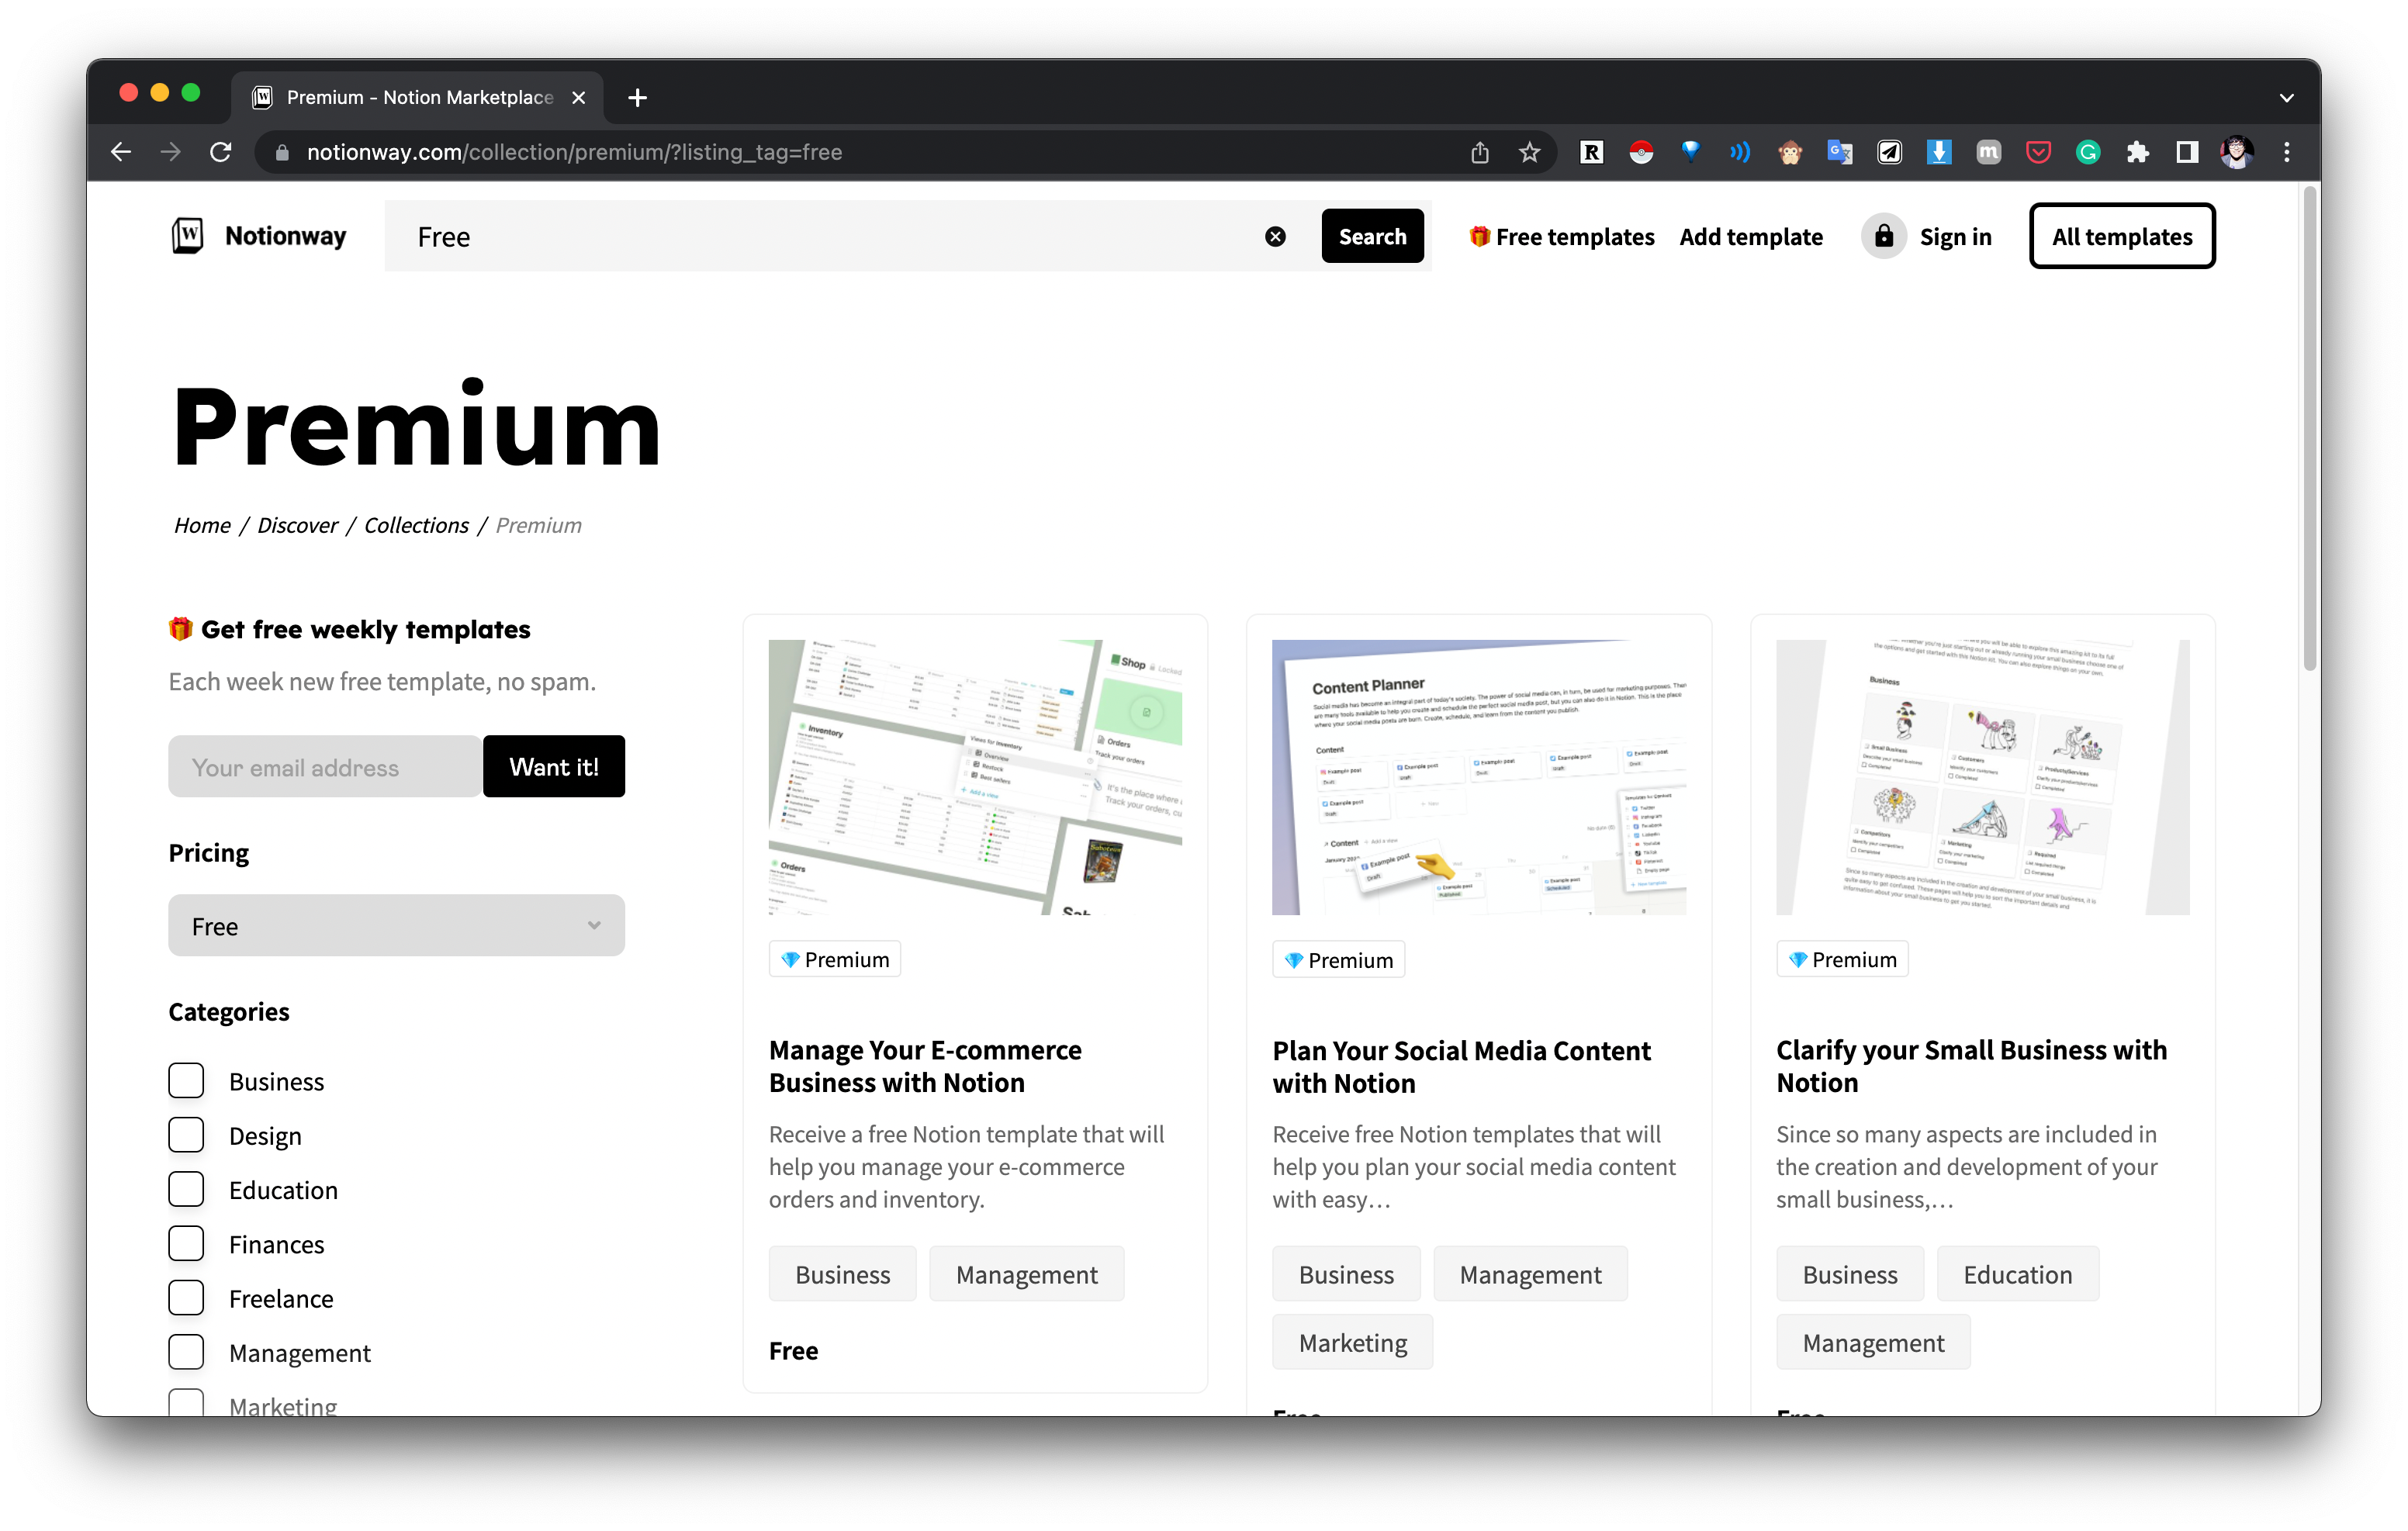Open the tab search chevron at top right
2408x1531 pixels.
coord(2286,97)
